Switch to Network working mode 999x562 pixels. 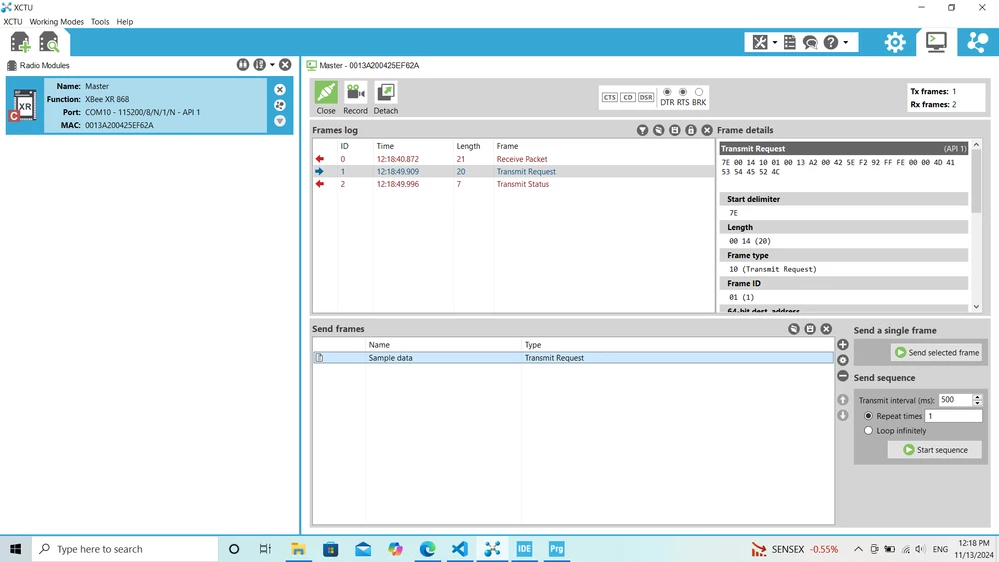[977, 42]
